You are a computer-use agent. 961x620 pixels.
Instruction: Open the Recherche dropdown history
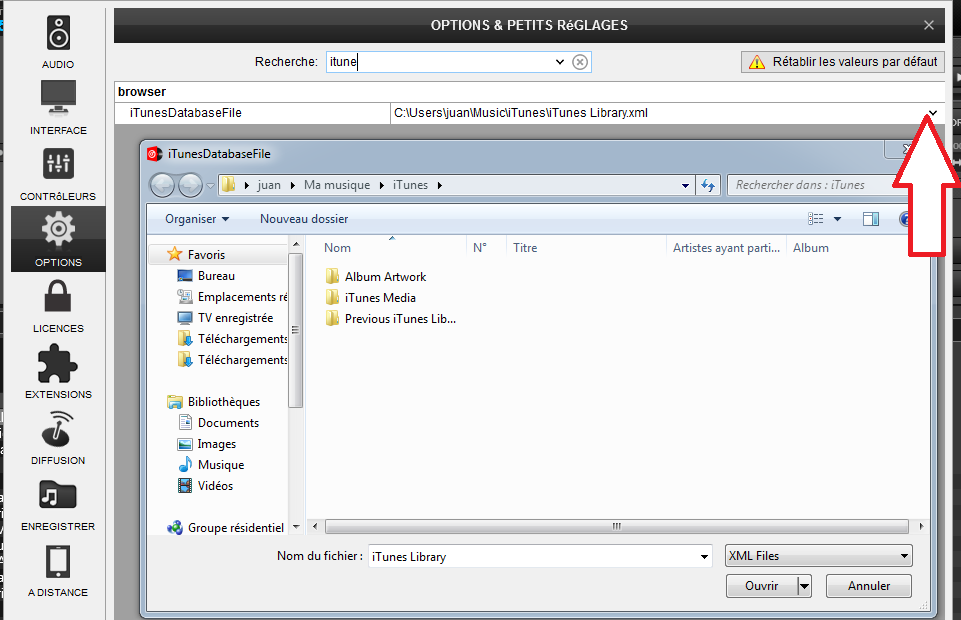point(560,62)
